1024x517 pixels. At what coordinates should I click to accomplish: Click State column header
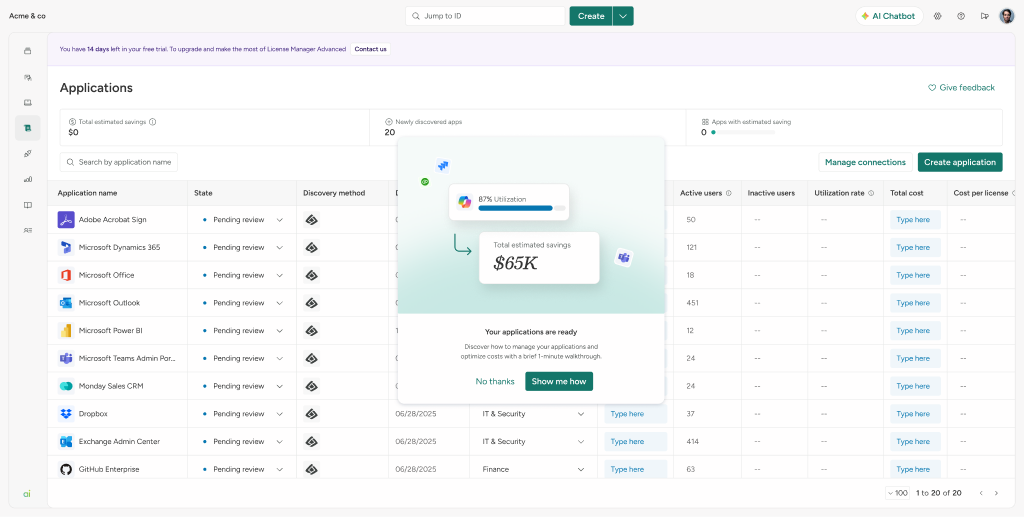pos(203,193)
